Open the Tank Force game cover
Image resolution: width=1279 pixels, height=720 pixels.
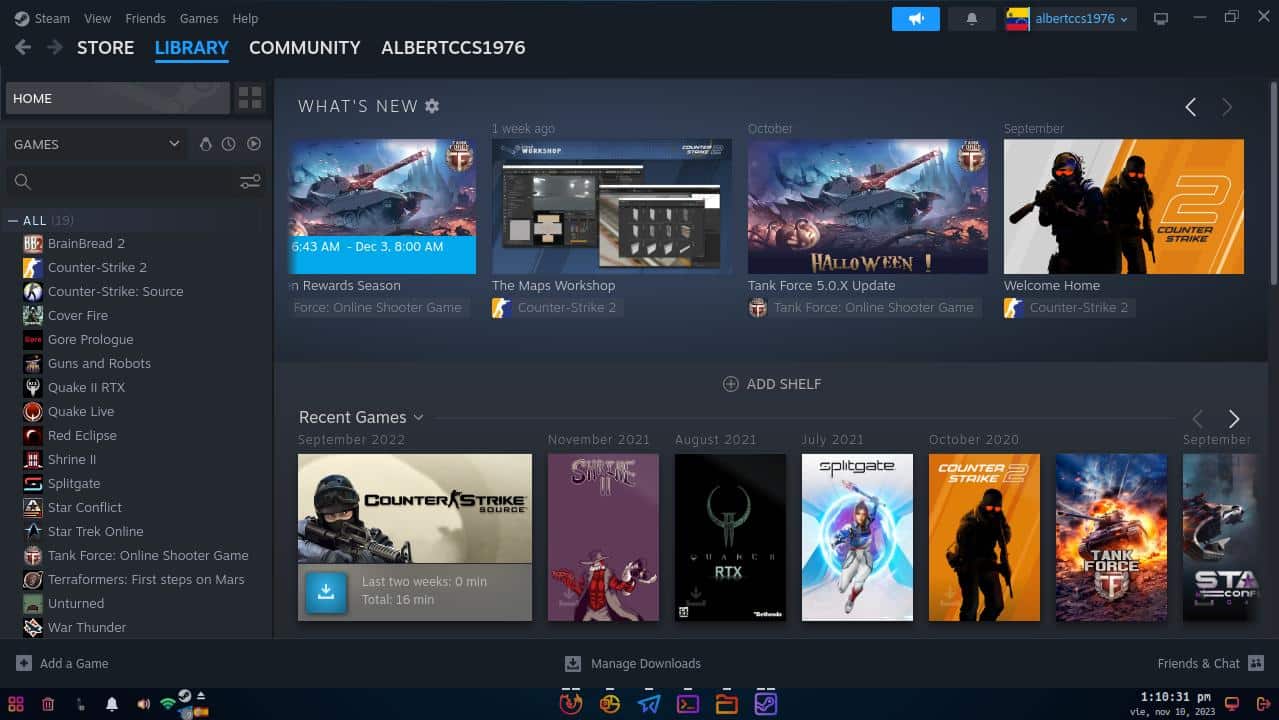click(x=1111, y=537)
